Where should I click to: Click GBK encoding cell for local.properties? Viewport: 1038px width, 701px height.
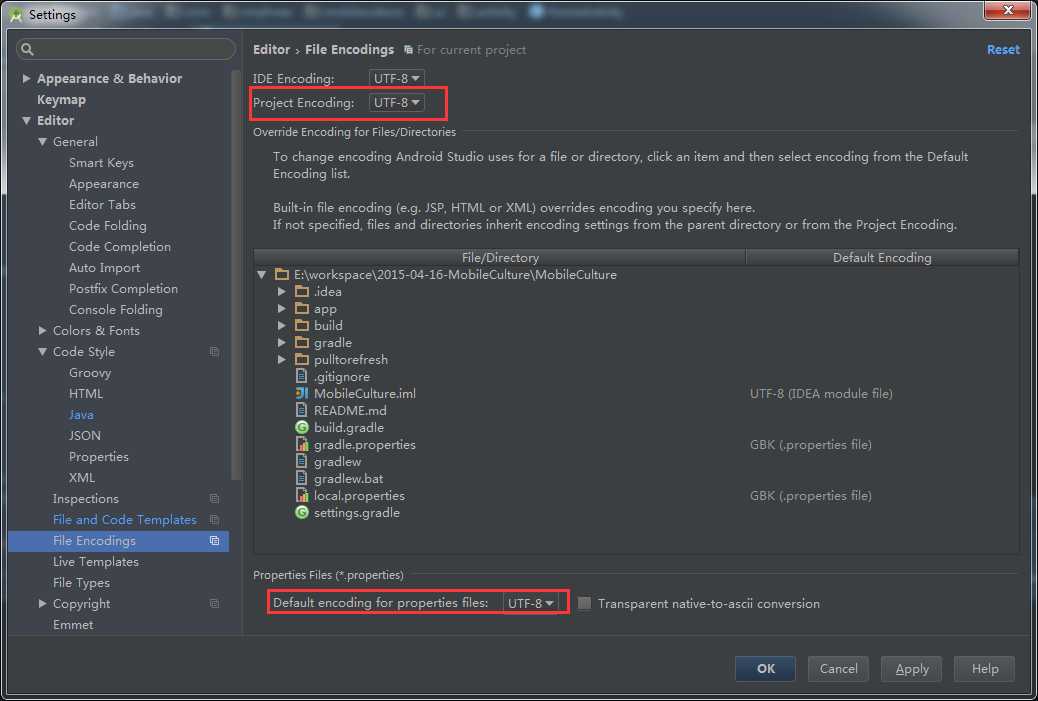(810, 495)
